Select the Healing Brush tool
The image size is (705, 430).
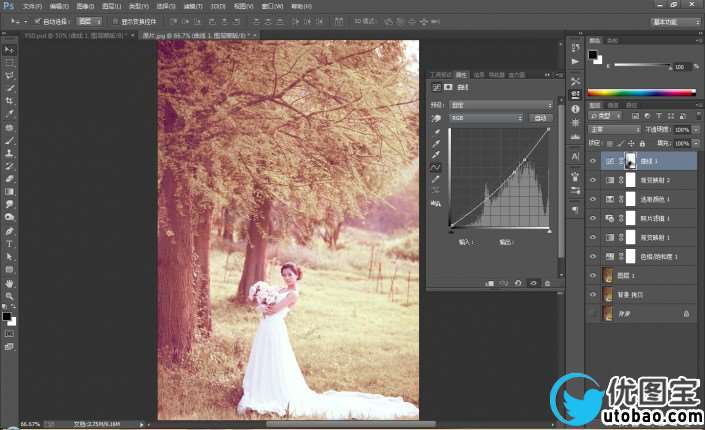click(9, 127)
